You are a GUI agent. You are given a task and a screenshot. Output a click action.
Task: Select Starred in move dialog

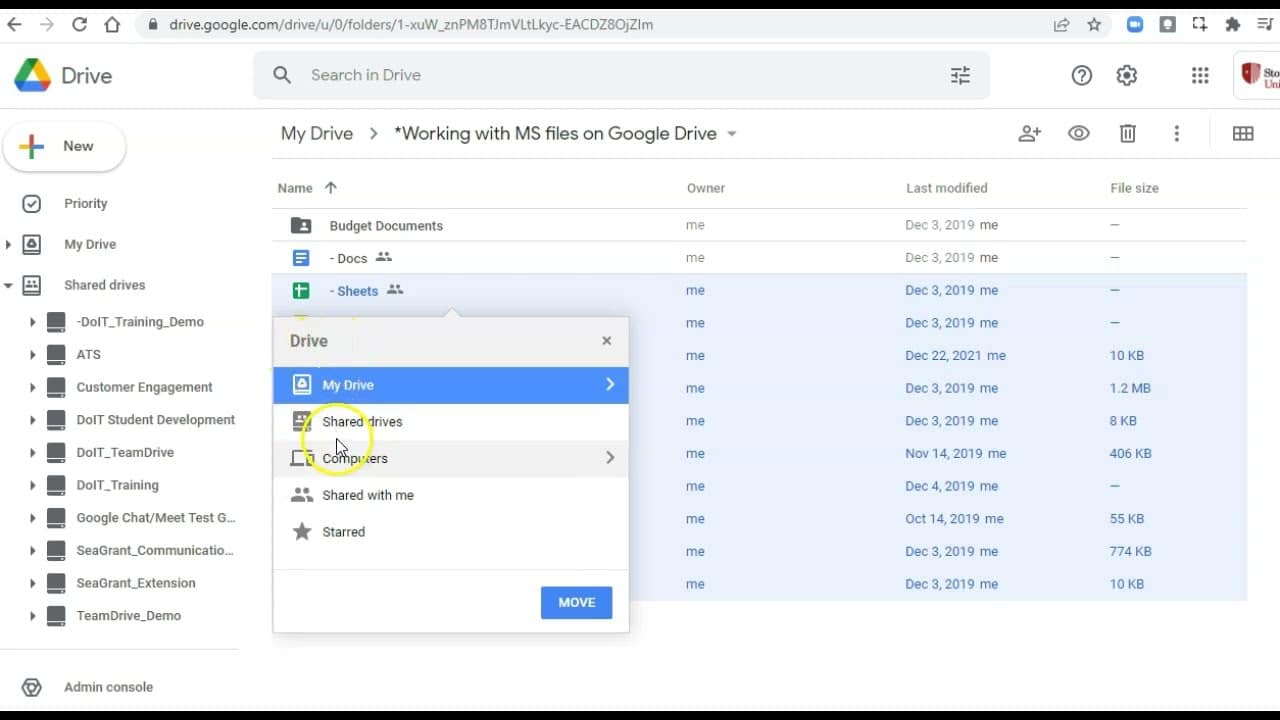tap(451, 532)
